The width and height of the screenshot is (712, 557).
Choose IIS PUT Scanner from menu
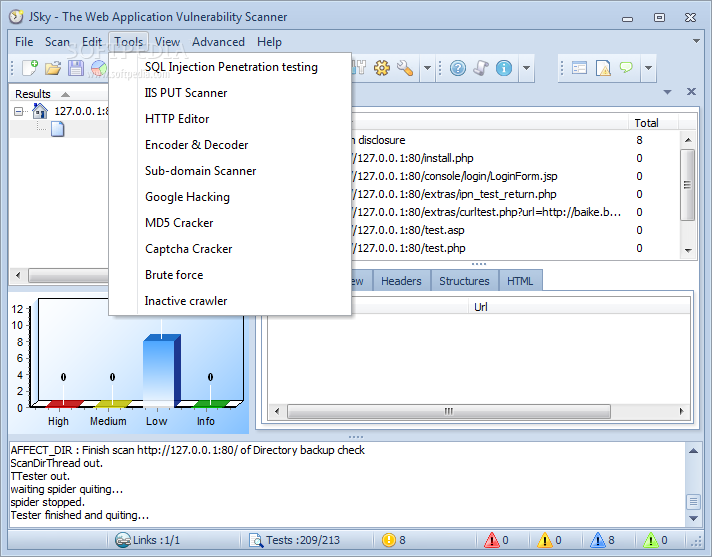tap(231, 93)
